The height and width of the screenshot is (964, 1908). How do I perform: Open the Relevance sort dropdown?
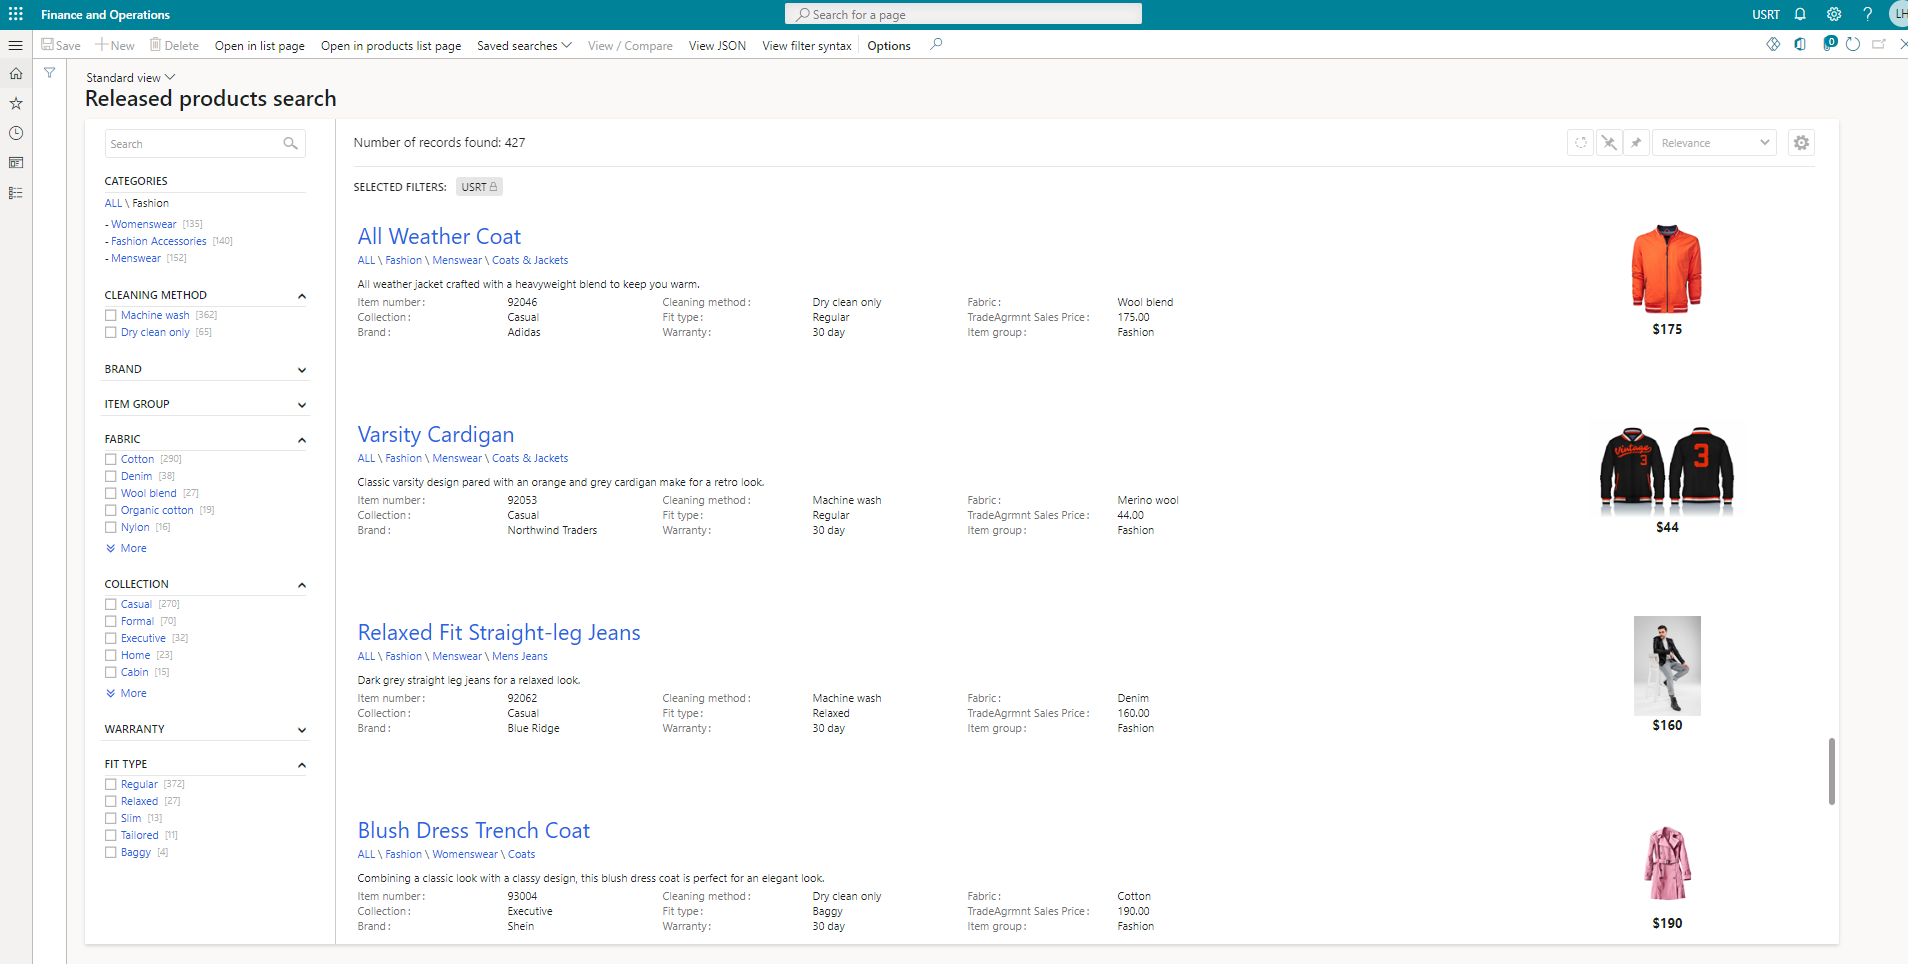tap(1713, 143)
